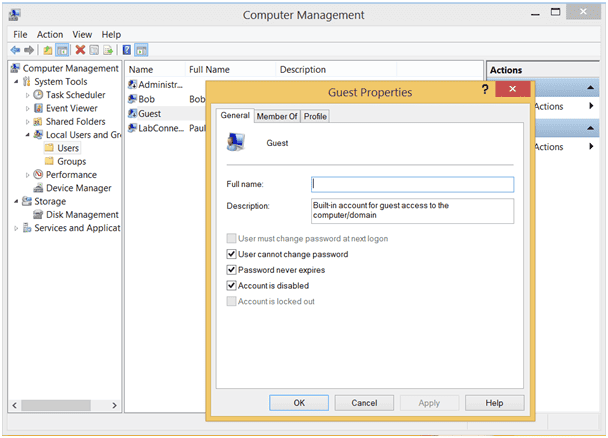Click the System Tools icon
Viewport: 608px width, 438px height.
click(26, 81)
